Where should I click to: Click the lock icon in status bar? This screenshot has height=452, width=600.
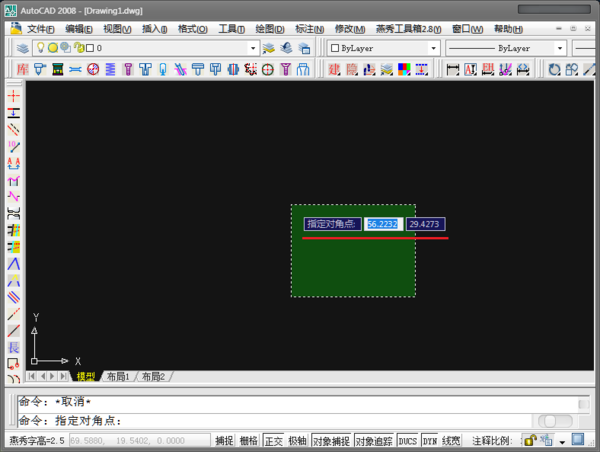[x=529, y=440]
